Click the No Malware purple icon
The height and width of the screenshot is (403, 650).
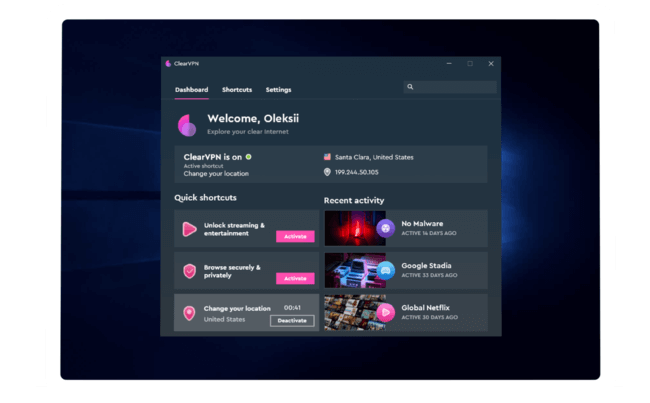(386, 228)
